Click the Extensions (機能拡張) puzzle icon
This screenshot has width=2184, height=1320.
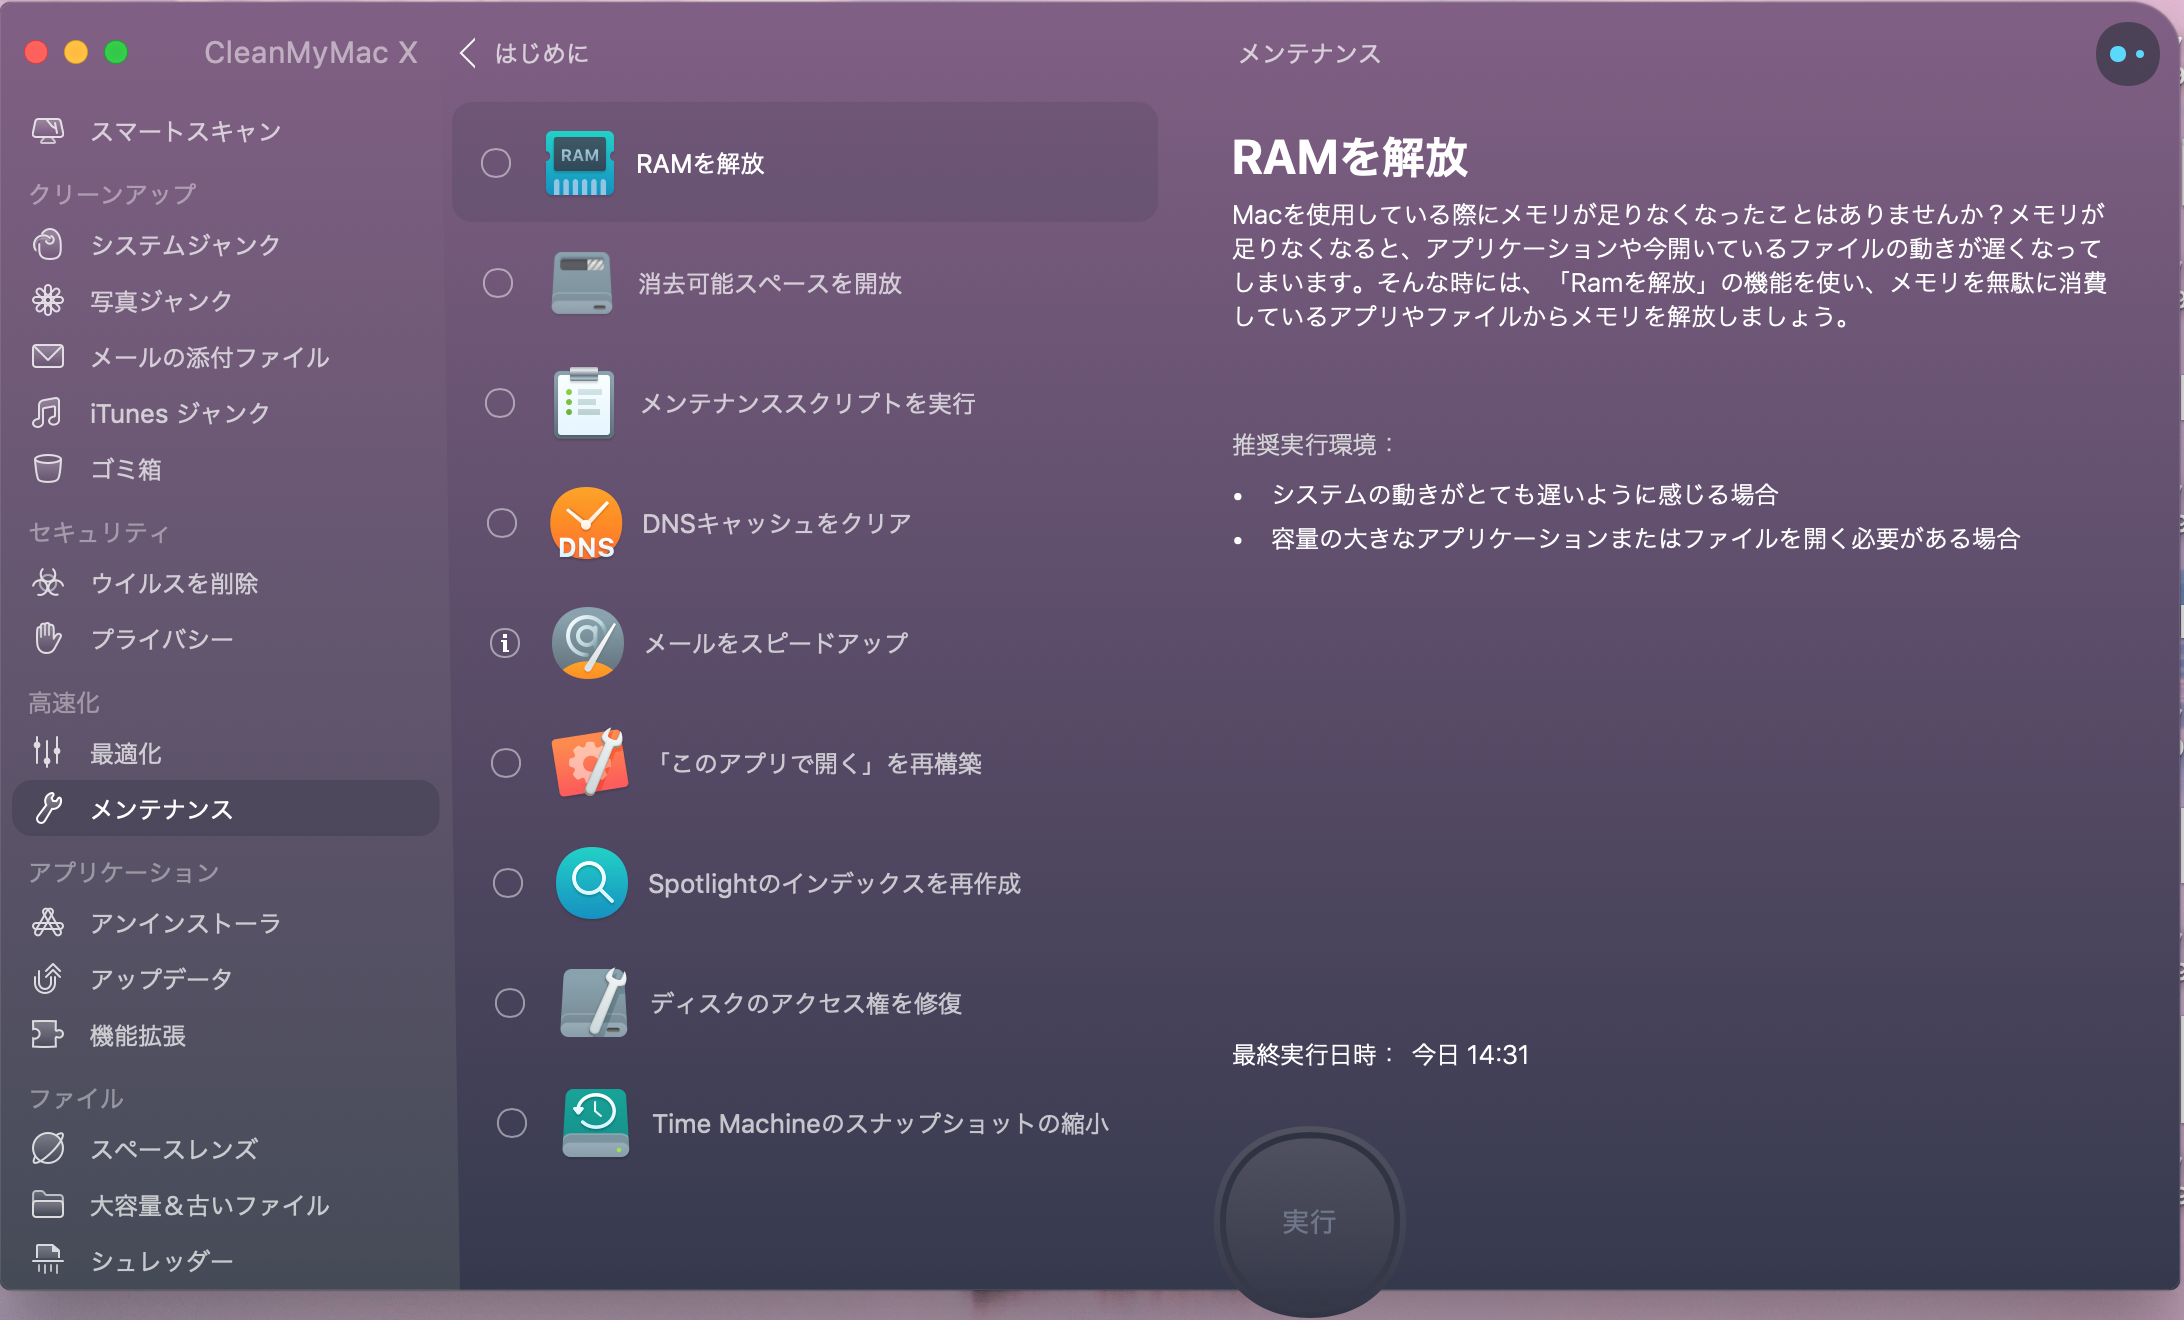click(48, 1034)
